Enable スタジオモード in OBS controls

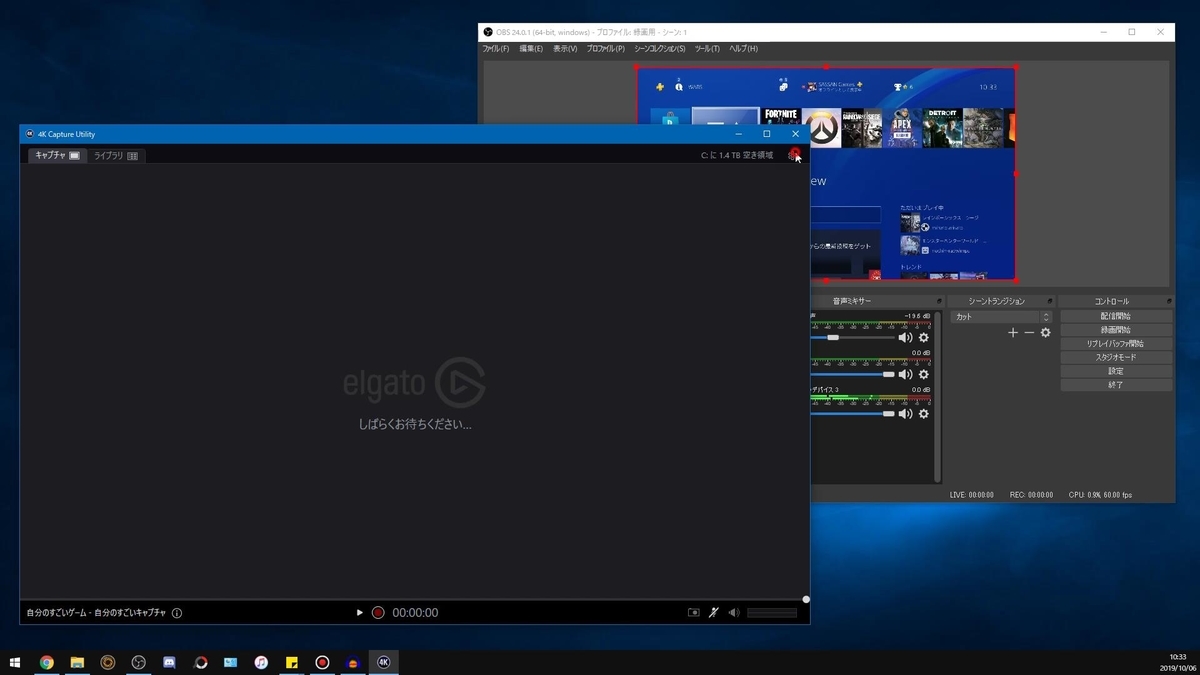1116,357
